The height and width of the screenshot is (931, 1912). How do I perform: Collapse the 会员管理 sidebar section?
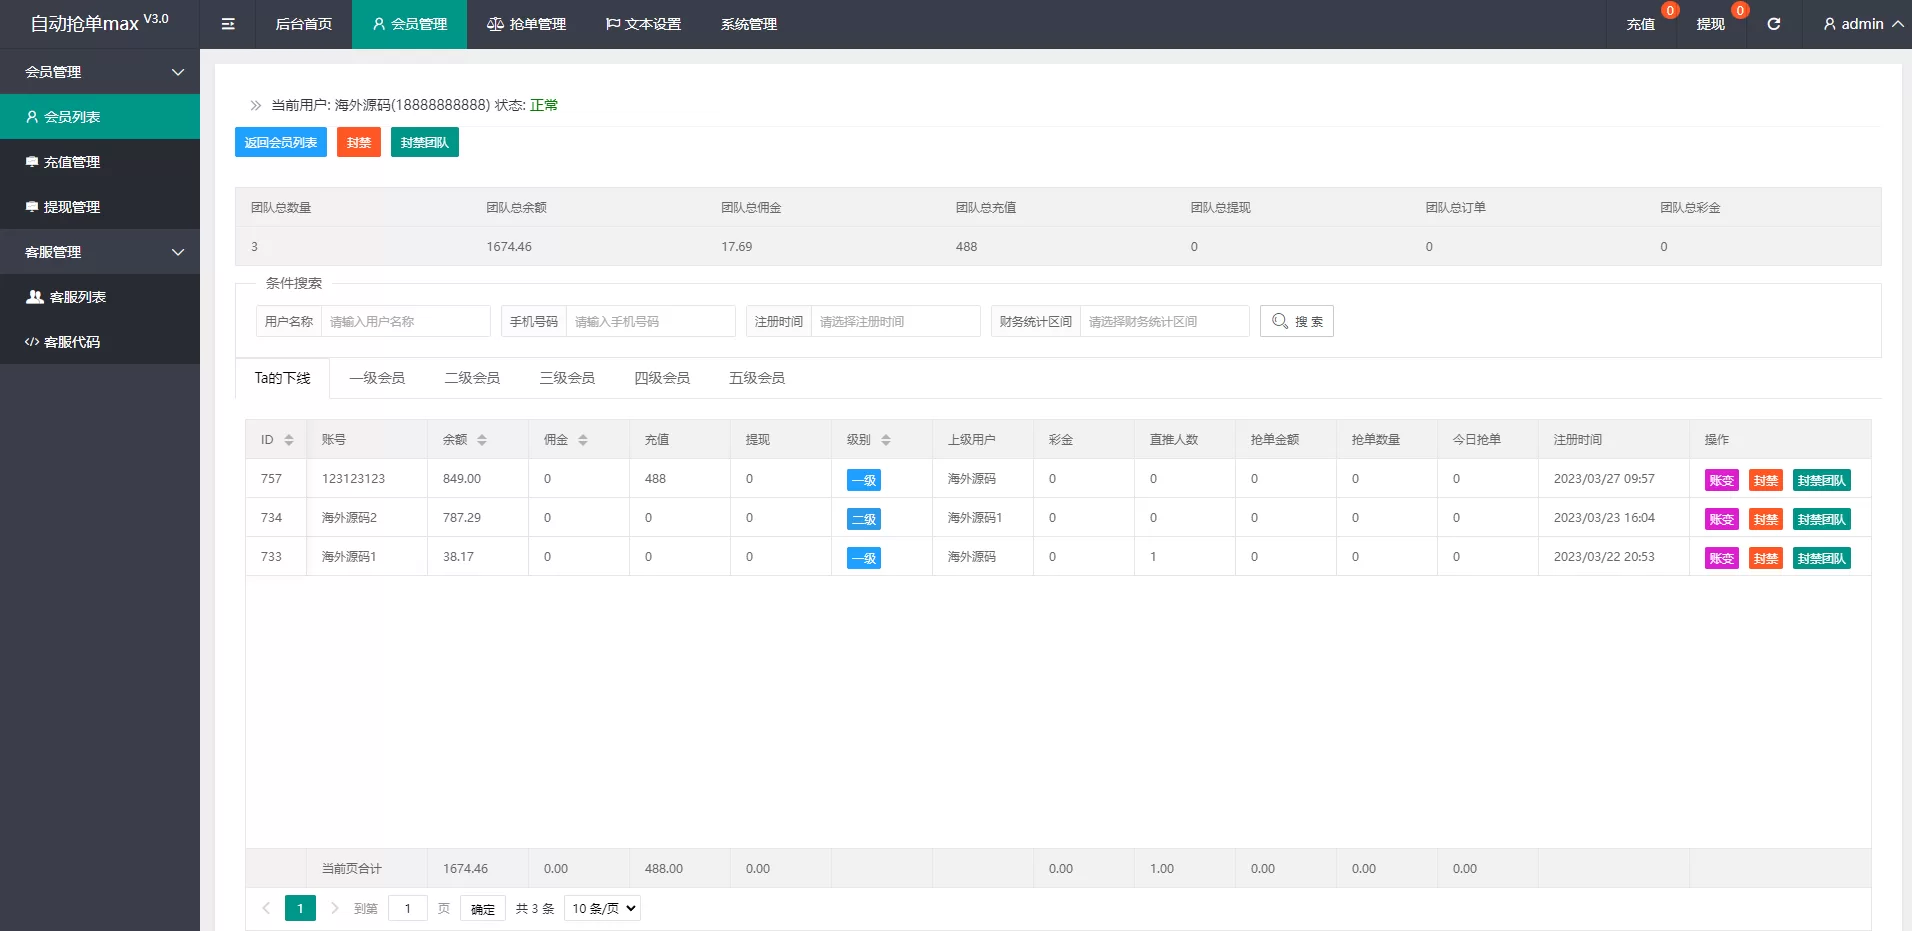pyautogui.click(x=178, y=72)
